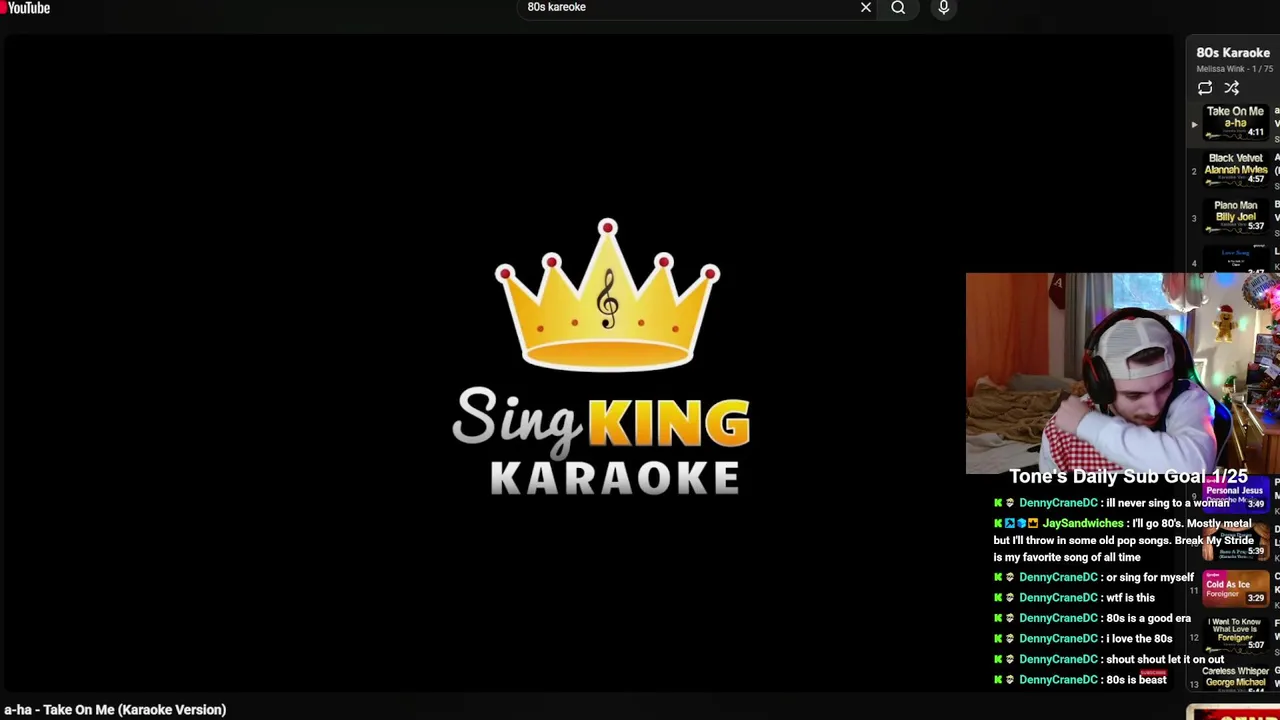This screenshot has width=1280, height=720.
Task: Click JaySandwiches crown badge icon
Action: (1033, 523)
